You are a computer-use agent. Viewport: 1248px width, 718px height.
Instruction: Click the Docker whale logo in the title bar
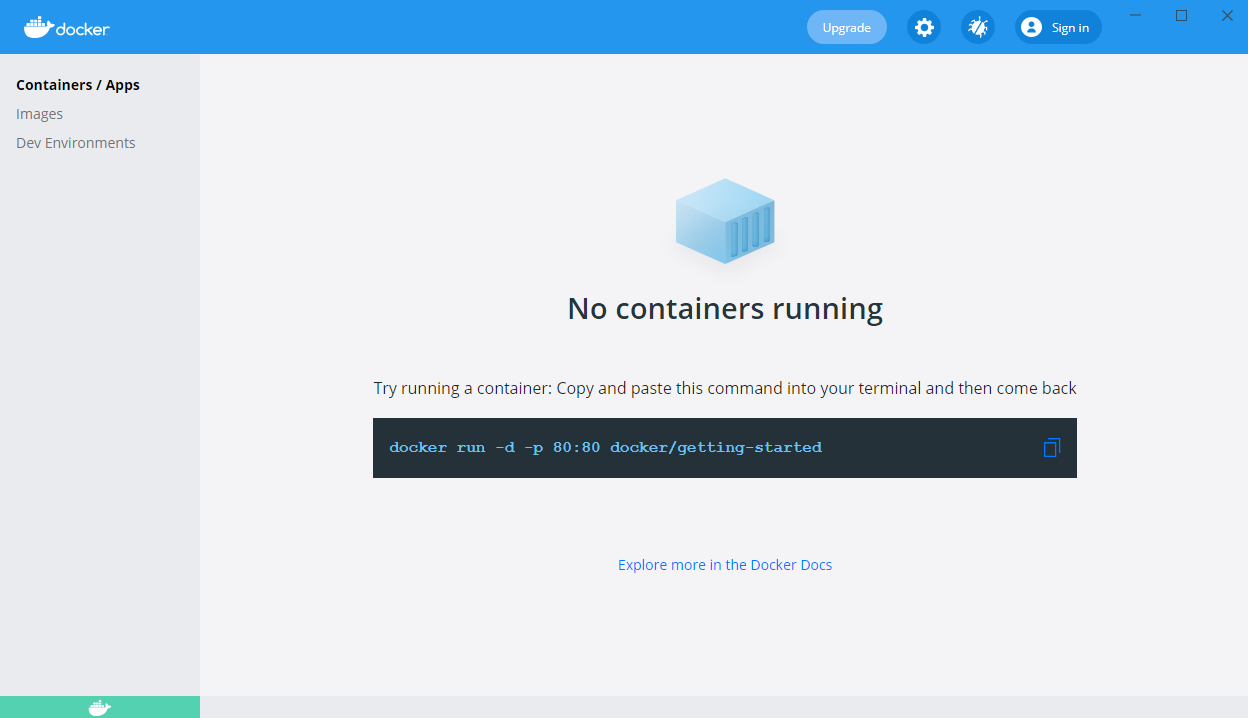point(66,27)
